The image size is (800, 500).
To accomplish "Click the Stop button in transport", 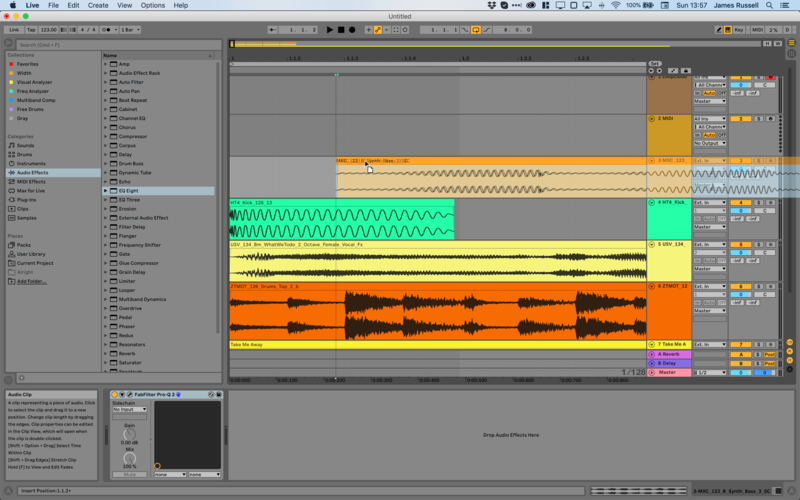I will coord(340,30).
